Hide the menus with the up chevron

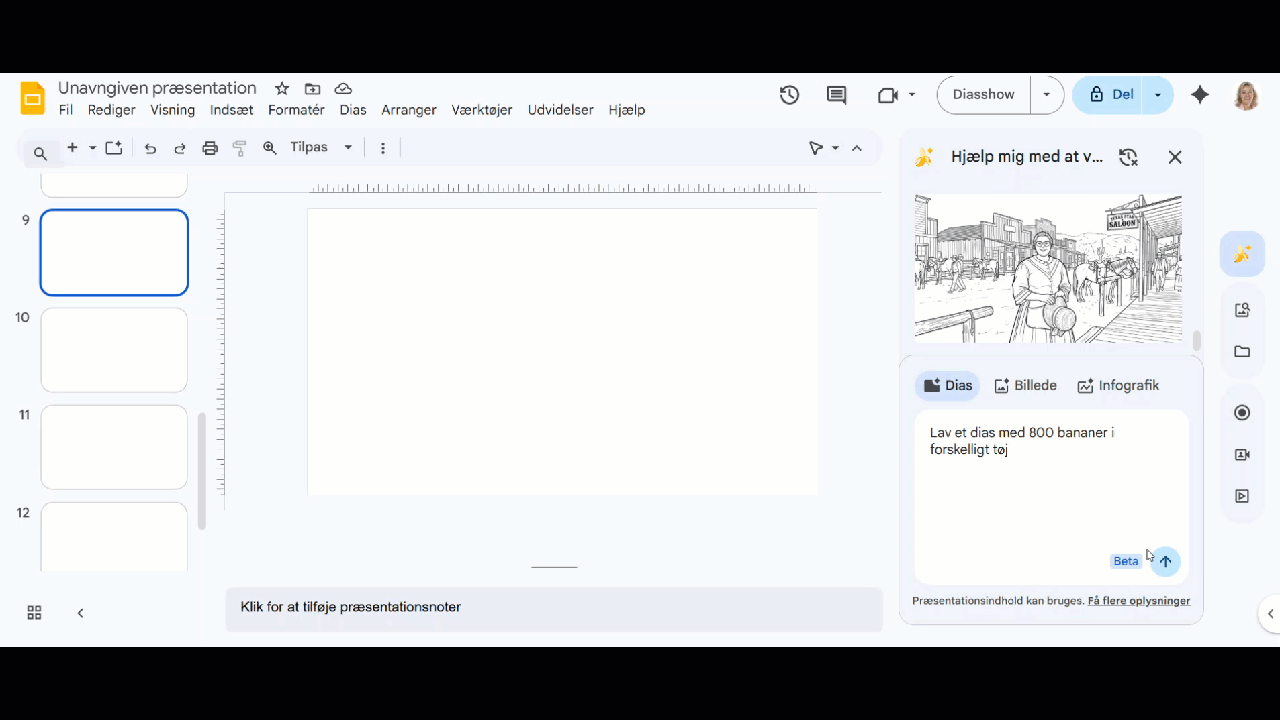857,148
